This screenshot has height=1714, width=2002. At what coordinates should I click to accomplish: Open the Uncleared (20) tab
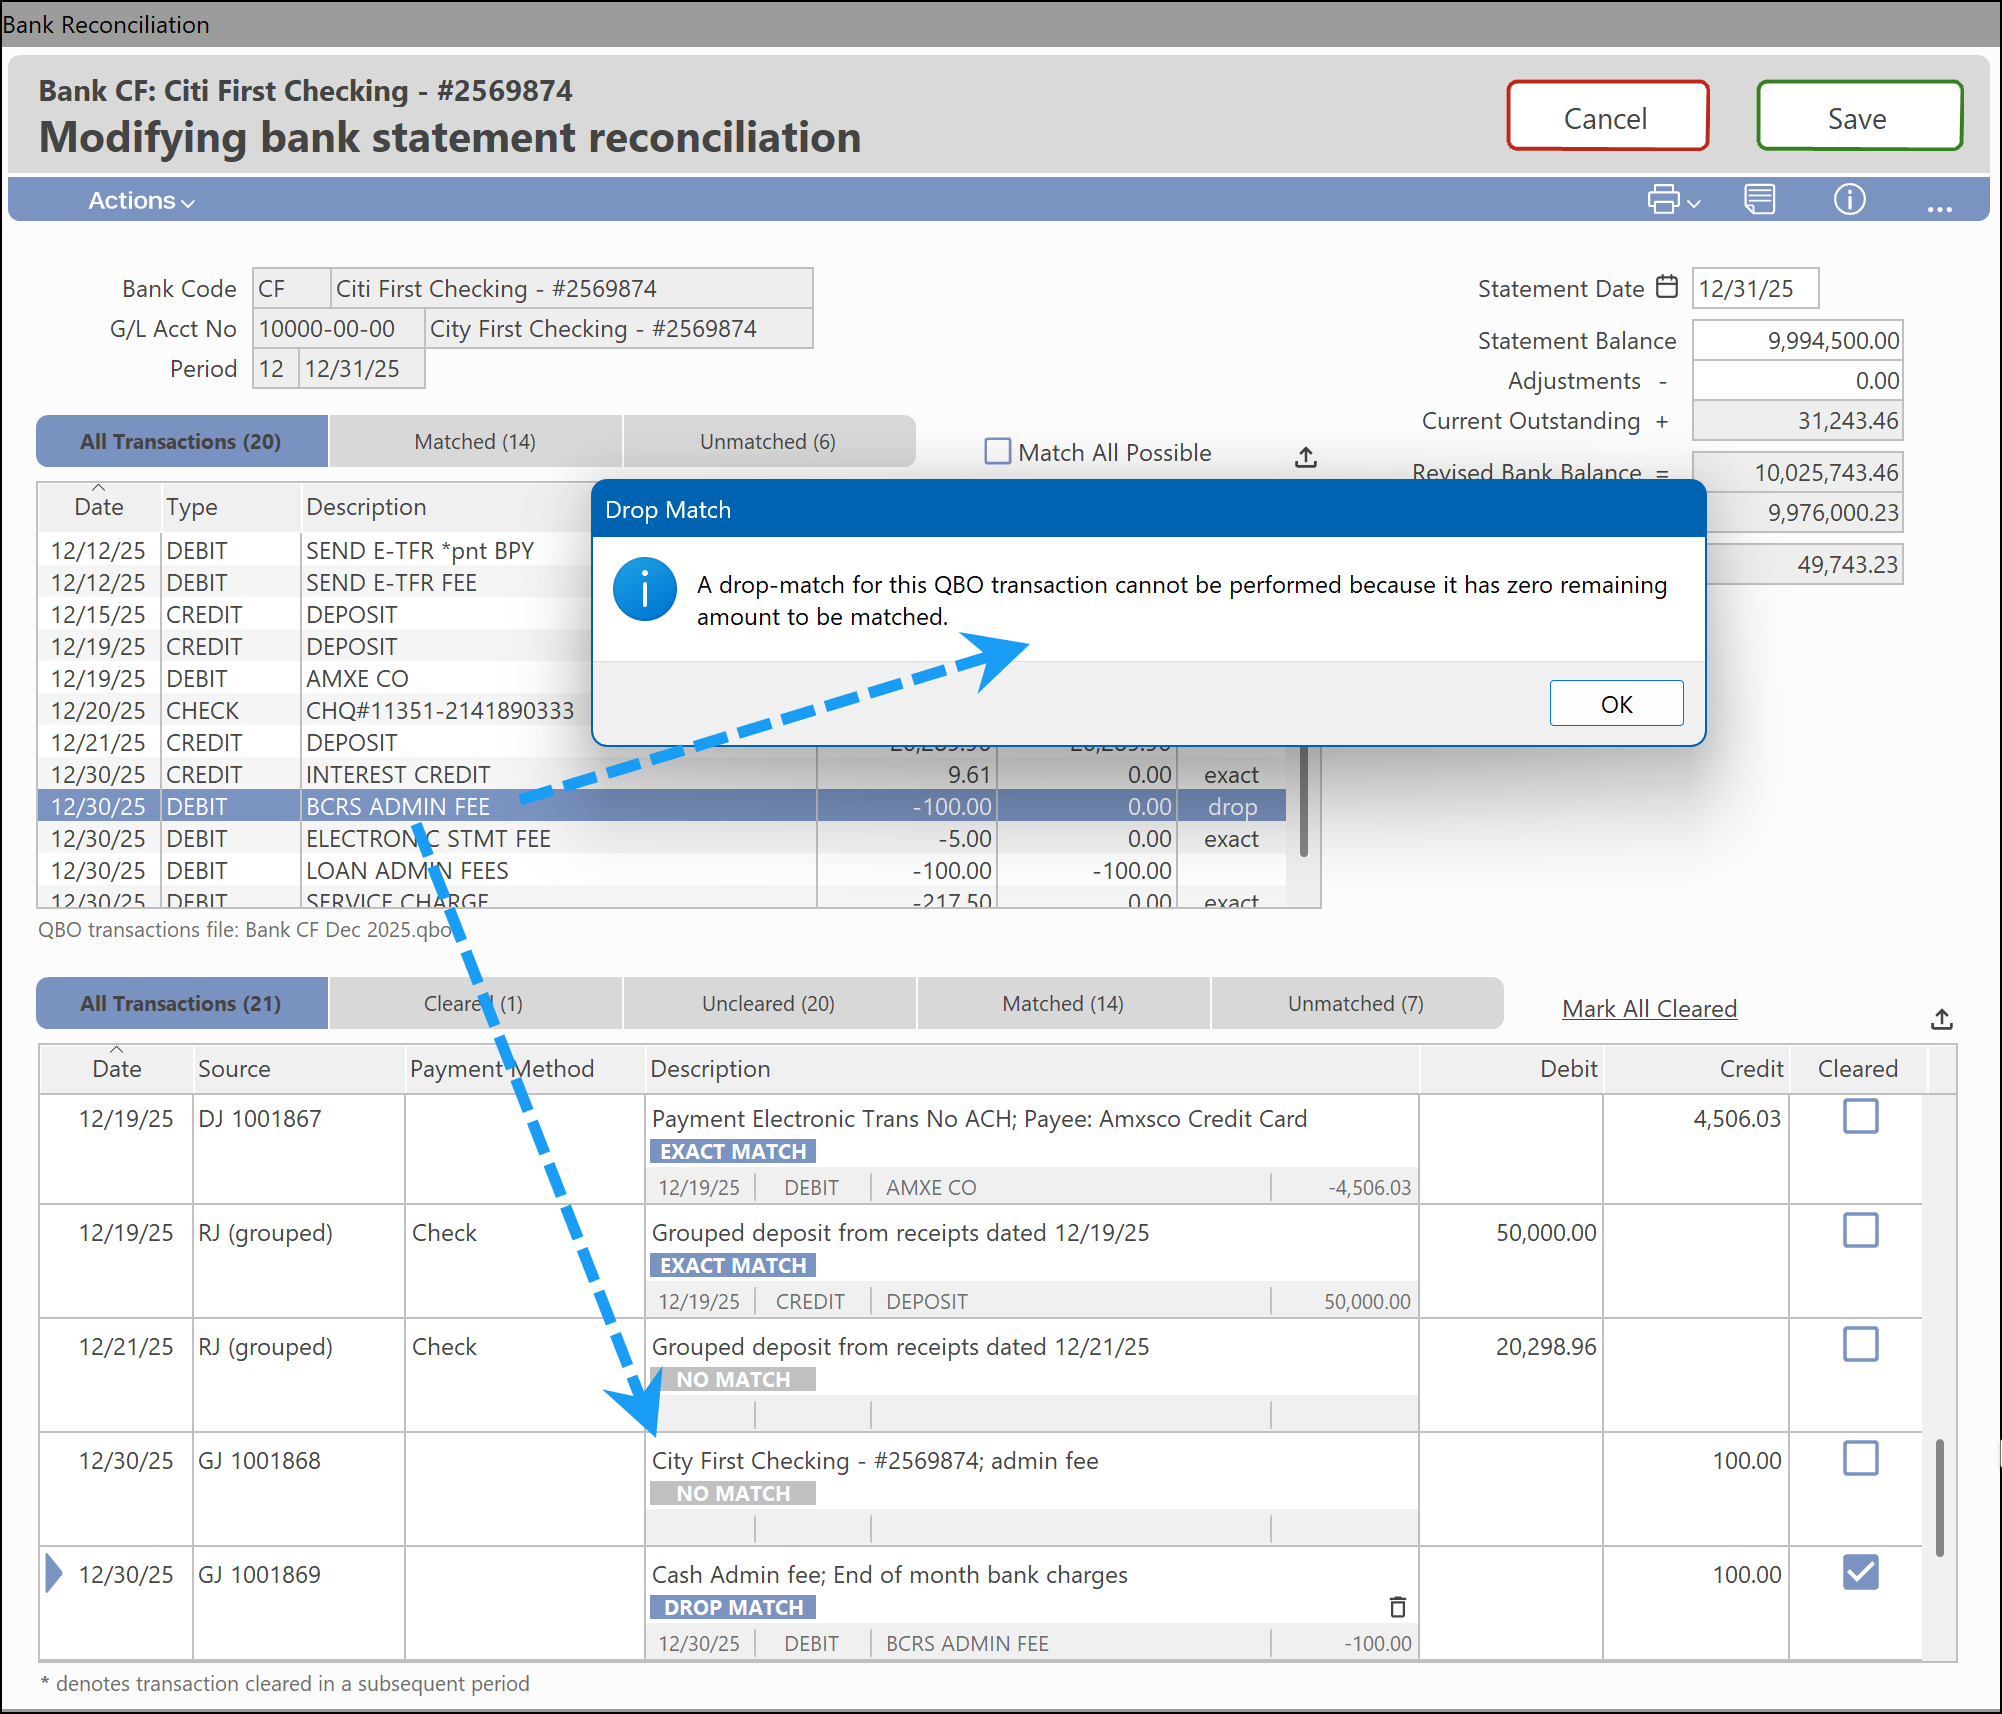(767, 1003)
